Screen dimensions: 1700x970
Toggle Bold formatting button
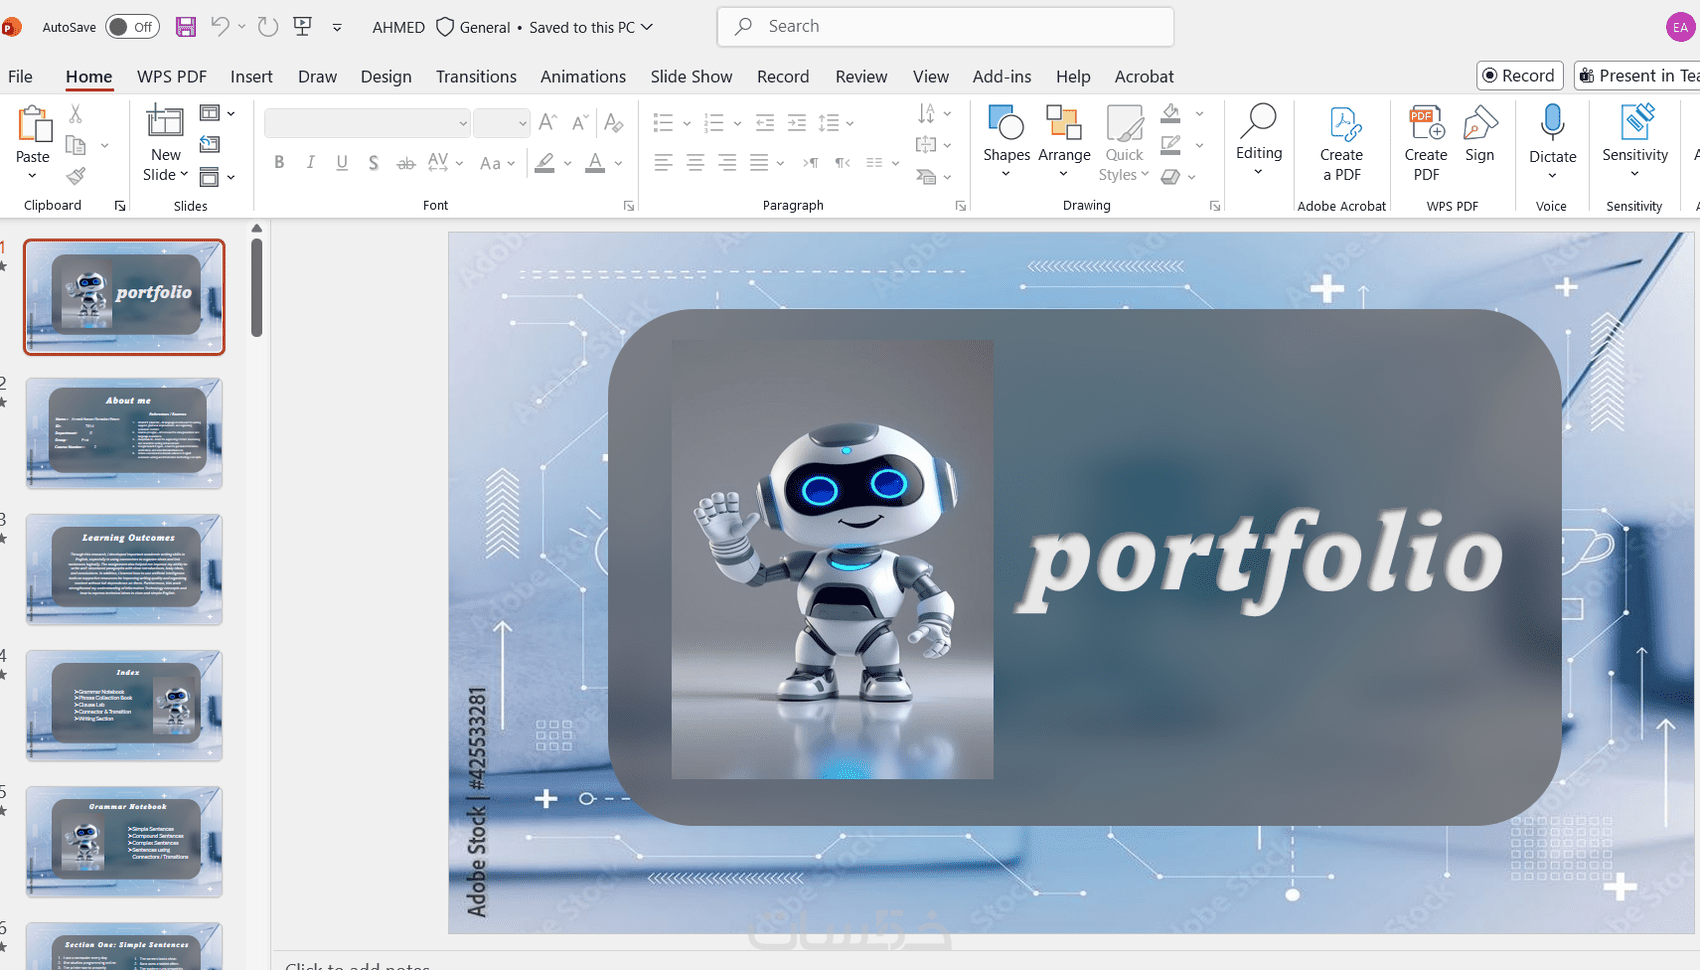point(279,162)
